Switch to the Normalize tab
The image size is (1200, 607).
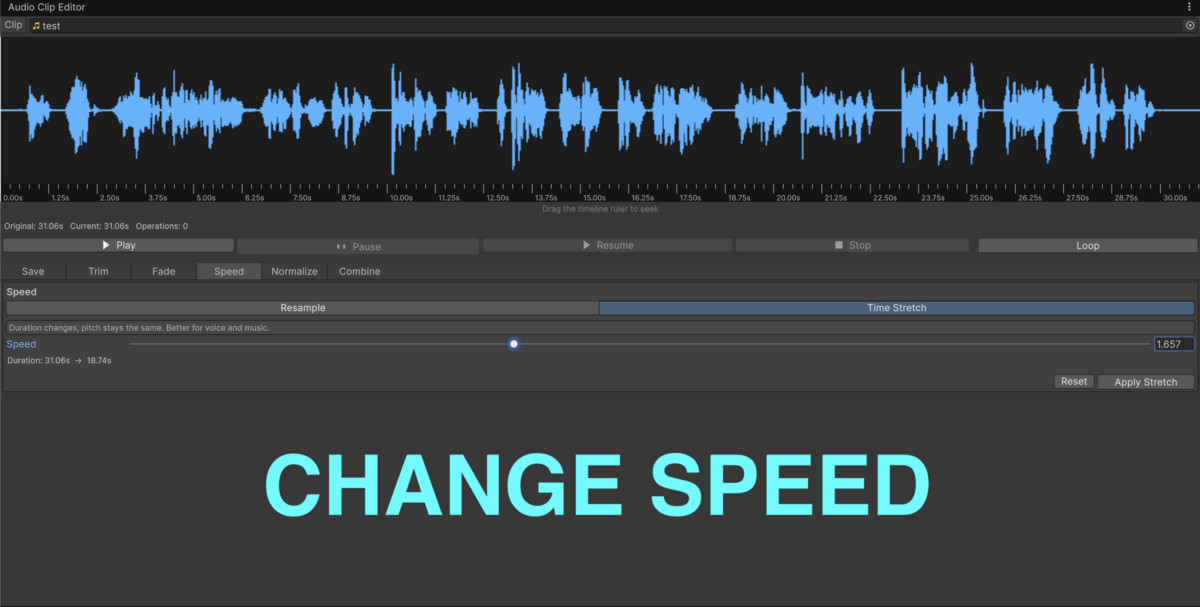point(294,271)
